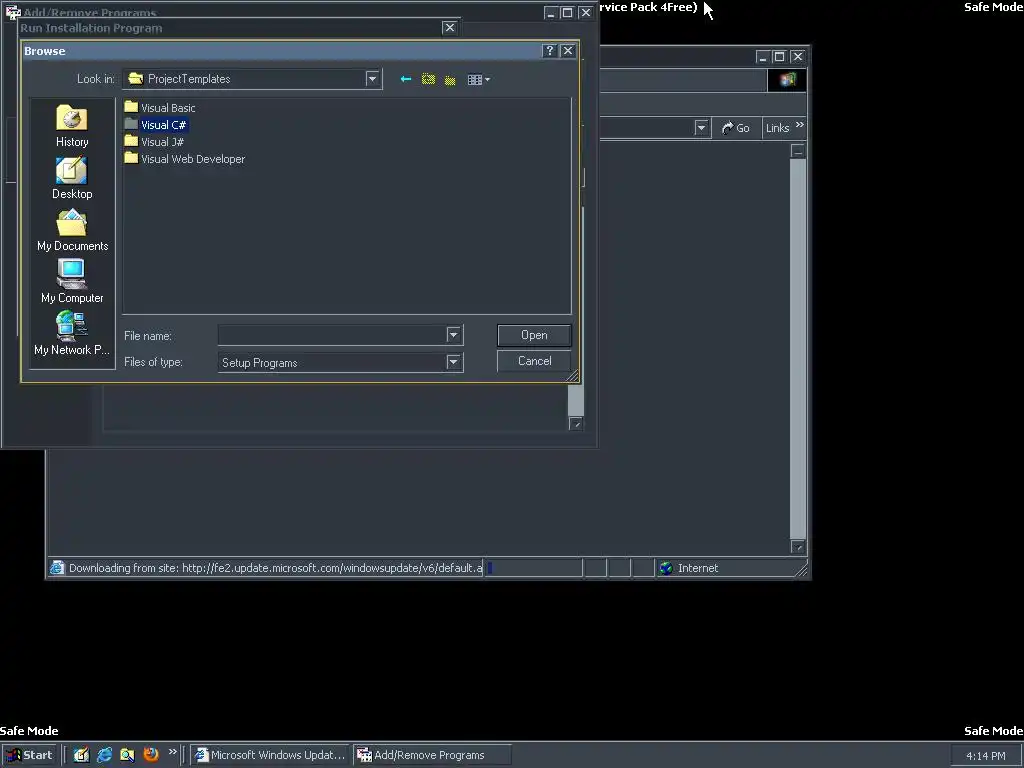Select the Visual C# folder
Image resolution: width=1024 pixels, height=768 pixels.
tap(155, 125)
